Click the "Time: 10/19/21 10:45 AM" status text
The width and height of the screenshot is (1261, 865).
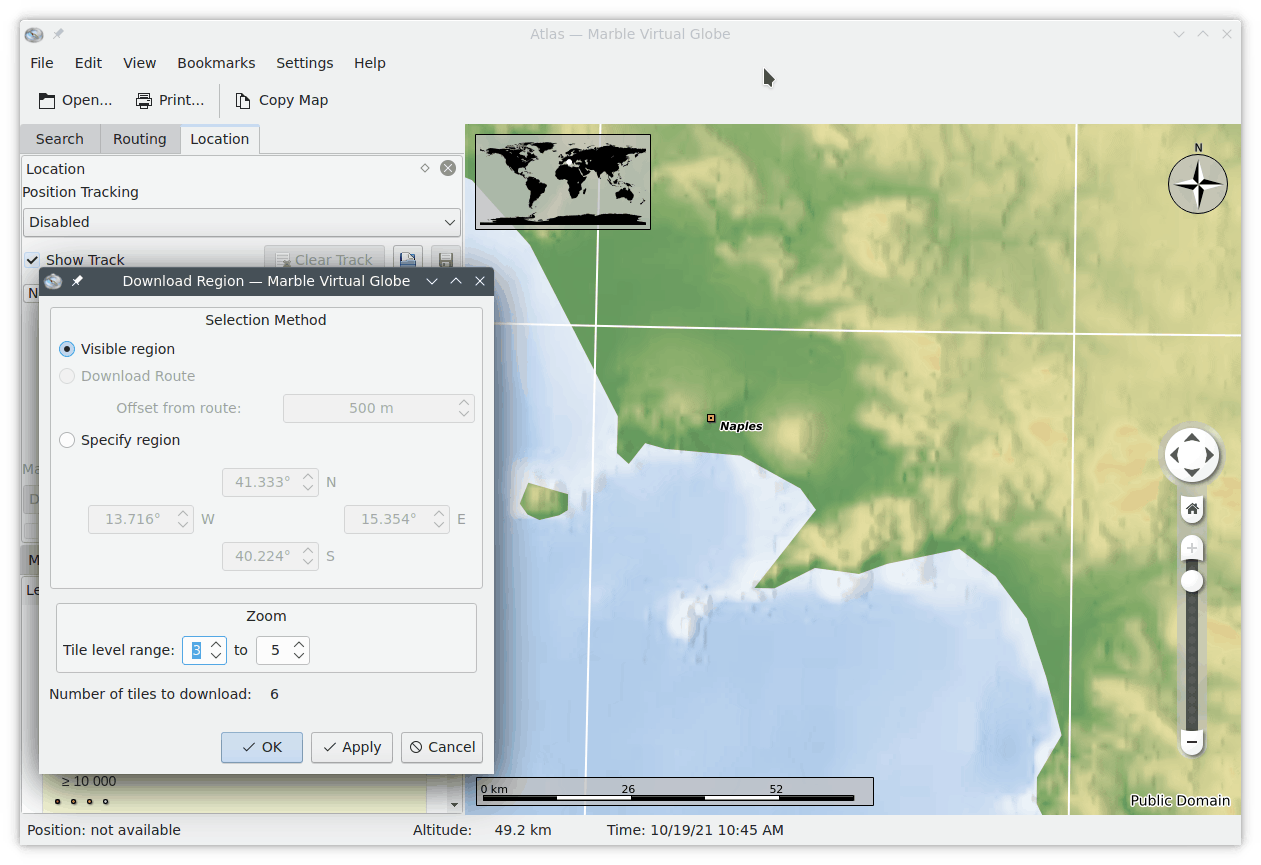(695, 830)
